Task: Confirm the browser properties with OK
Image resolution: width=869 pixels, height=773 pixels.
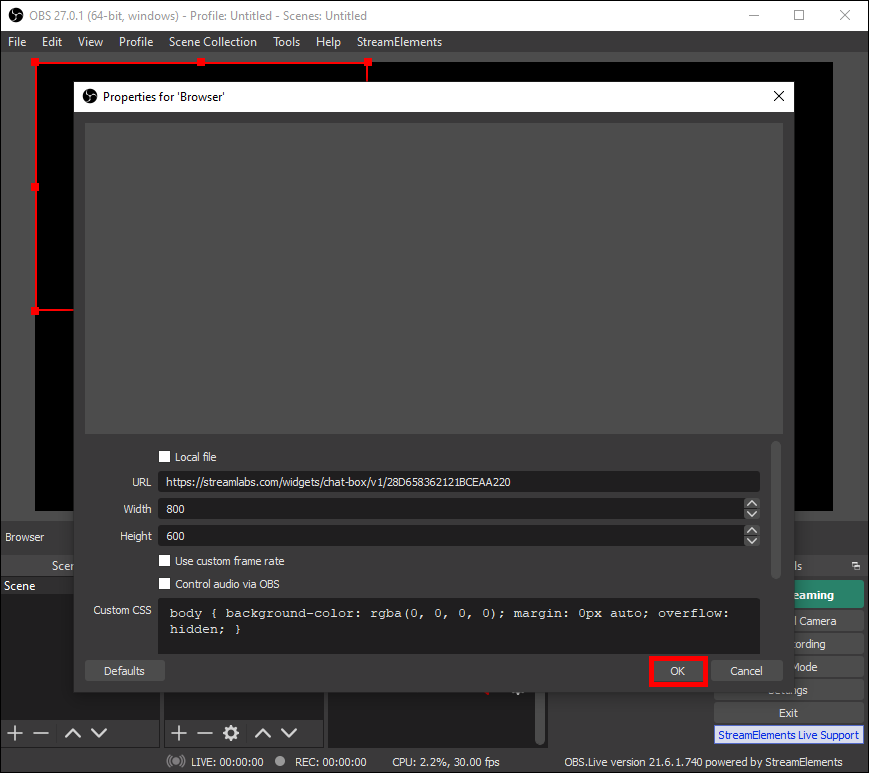Action: pos(678,671)
